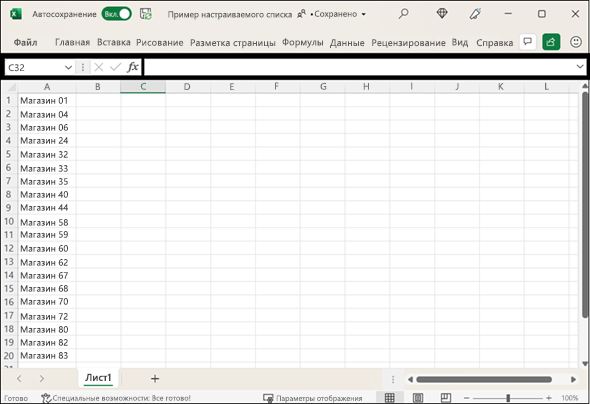Click the horizontal scrollbar thumb
This screenshot has height=404, width=590.
tap(484, 379)
